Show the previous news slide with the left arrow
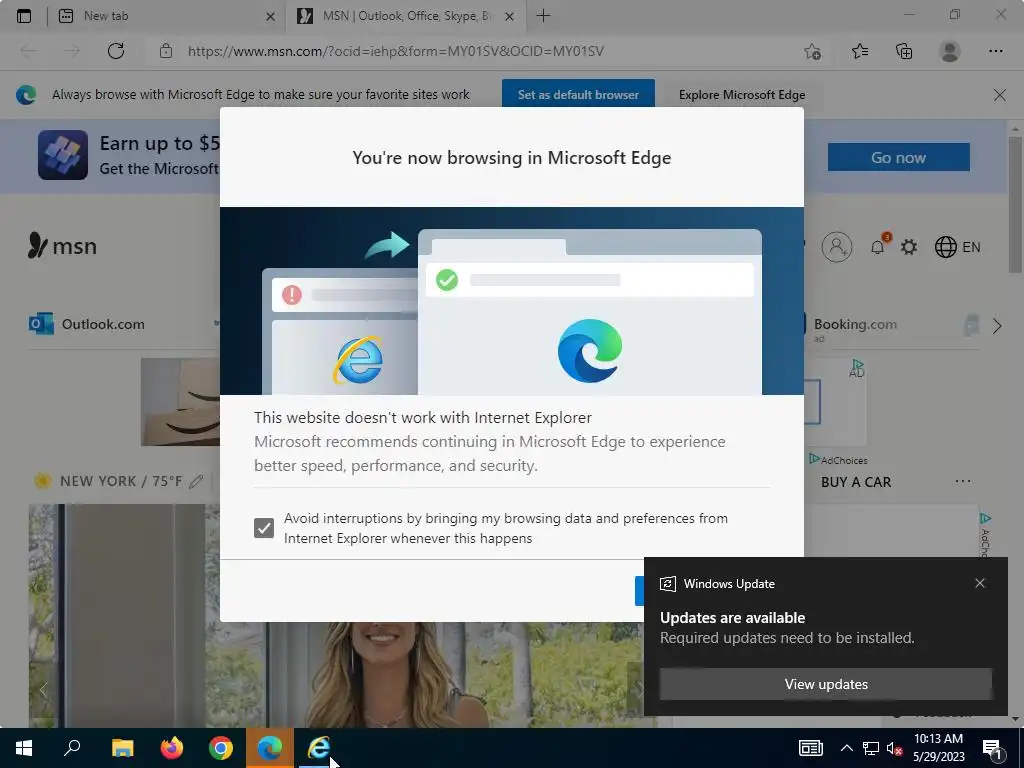This screenshot has height=768, width=1024. tap(44, 690)
